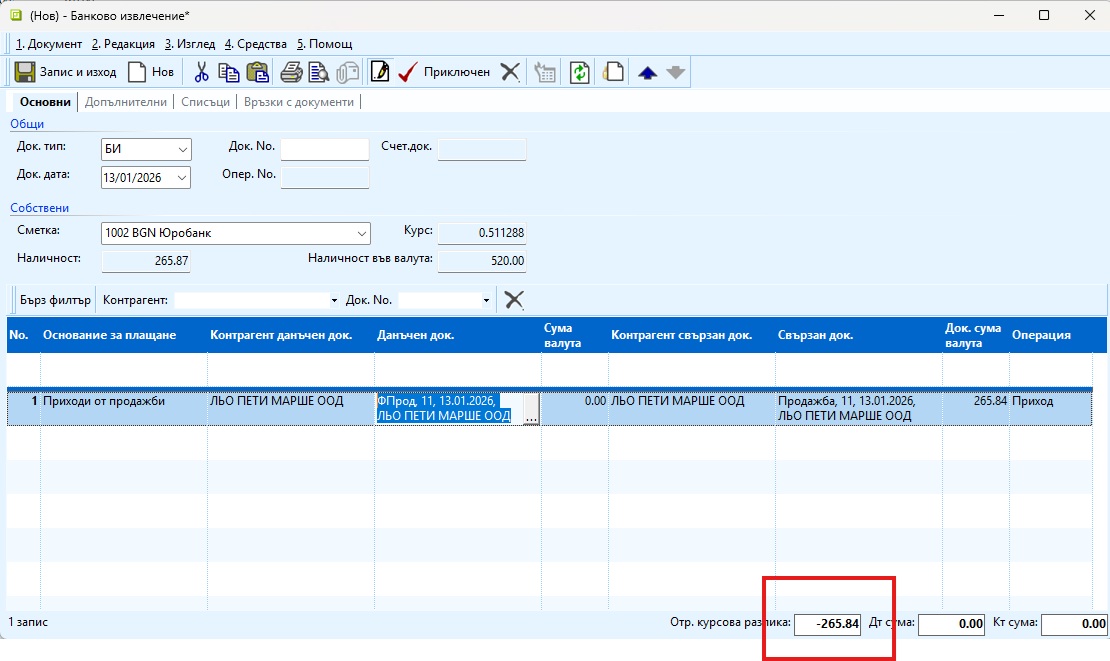Click the green Refresh icon
The width and height of the screenshot is (1110, 661).
(x=579, y=72)
